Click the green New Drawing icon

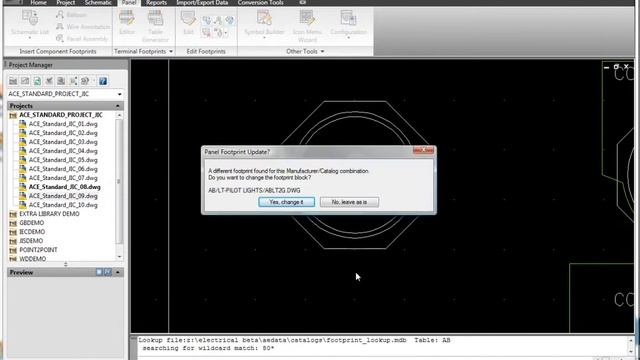pos(37,81)
